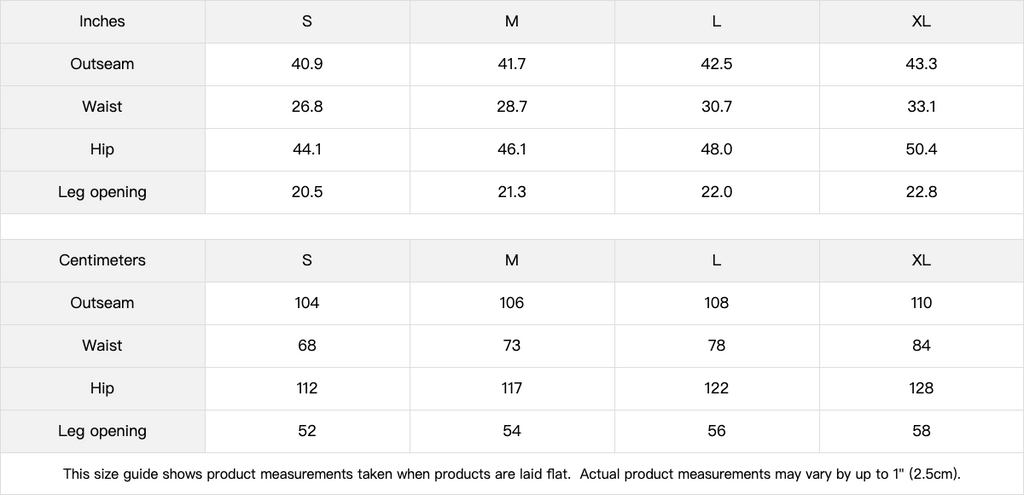
Task: Click the 44.1 hip value for size S
Action: [307, 149]
